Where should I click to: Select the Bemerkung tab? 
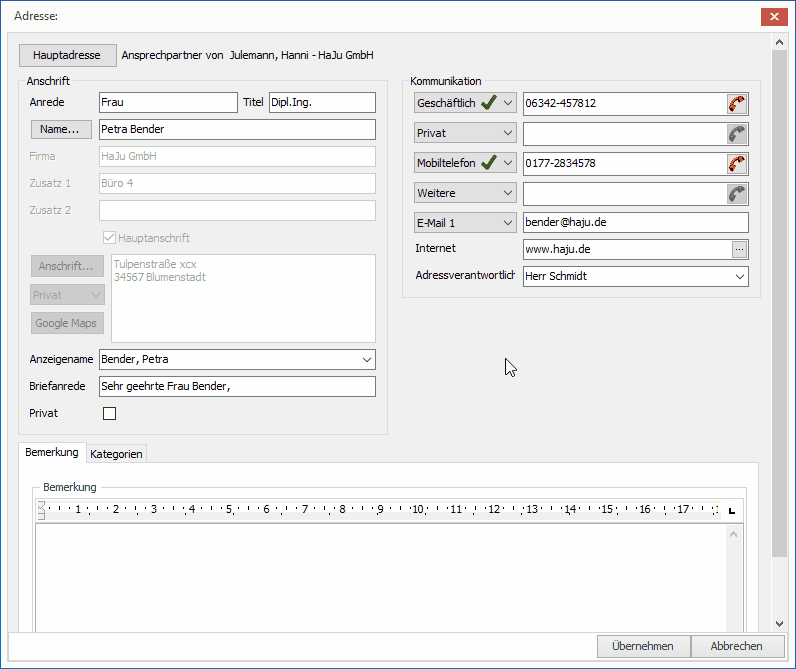[x=52, y=452]
